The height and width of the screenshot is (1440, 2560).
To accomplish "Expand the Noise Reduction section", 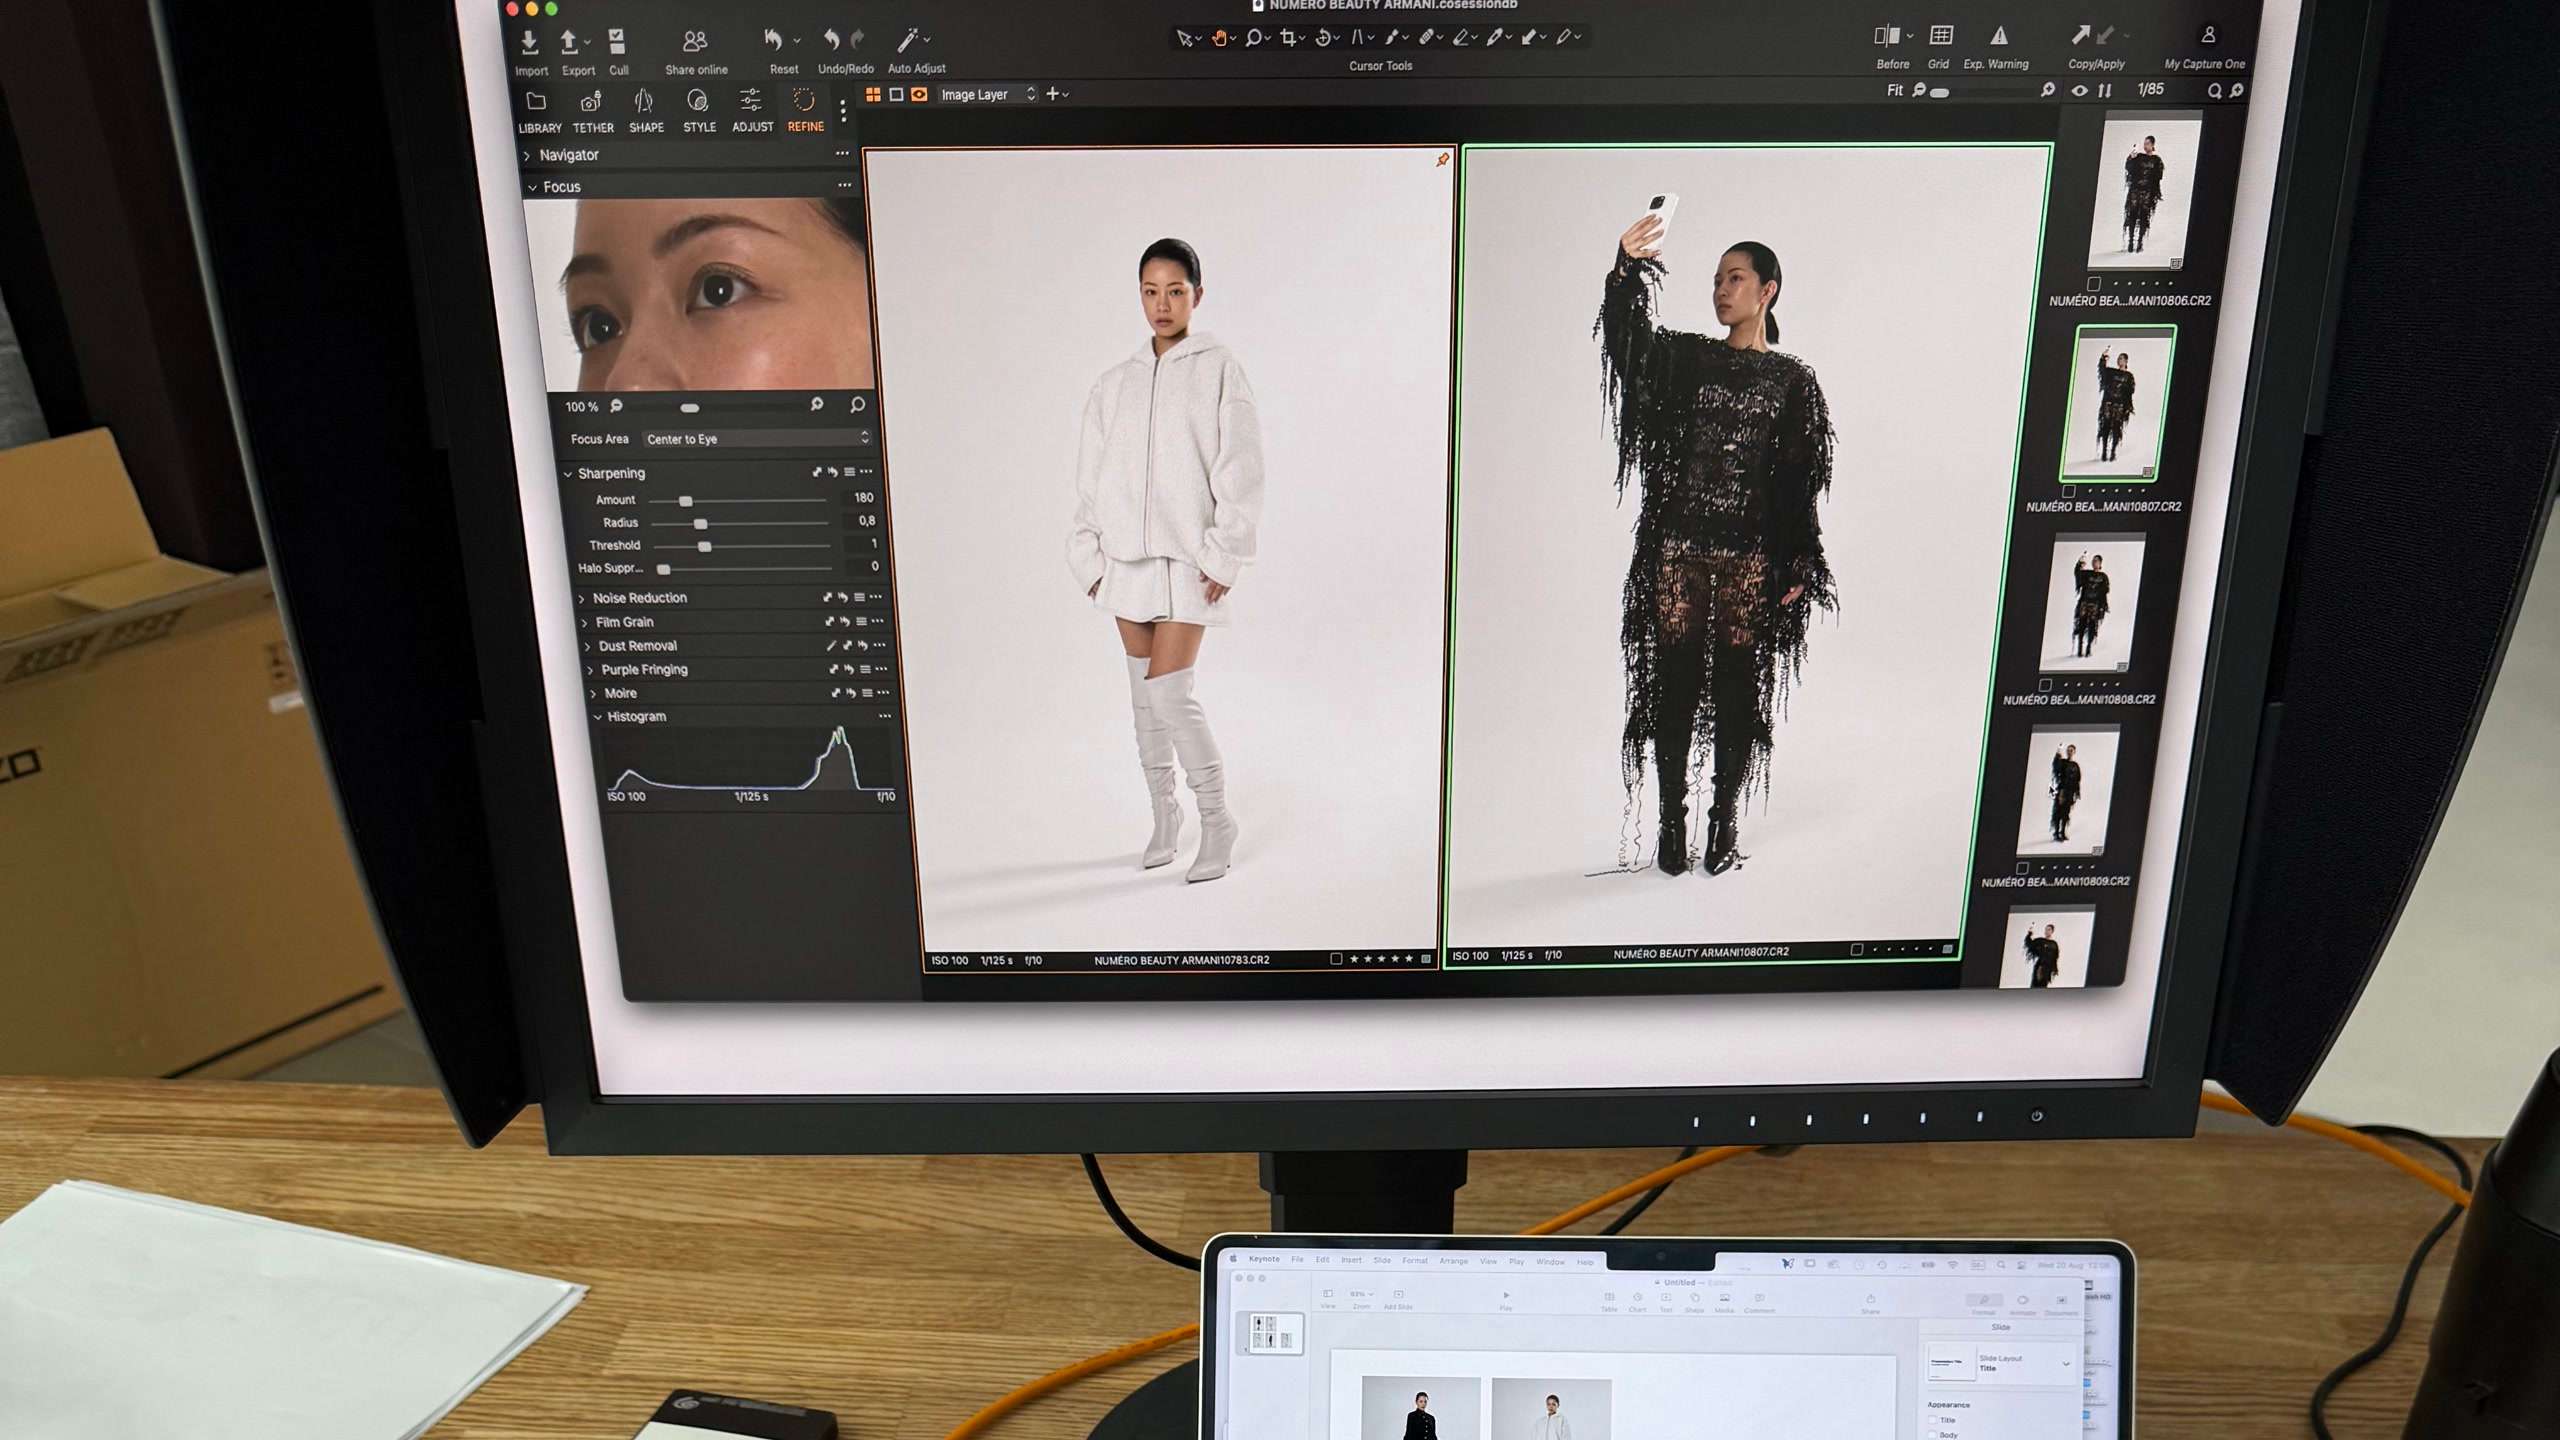I will point(582,598).
